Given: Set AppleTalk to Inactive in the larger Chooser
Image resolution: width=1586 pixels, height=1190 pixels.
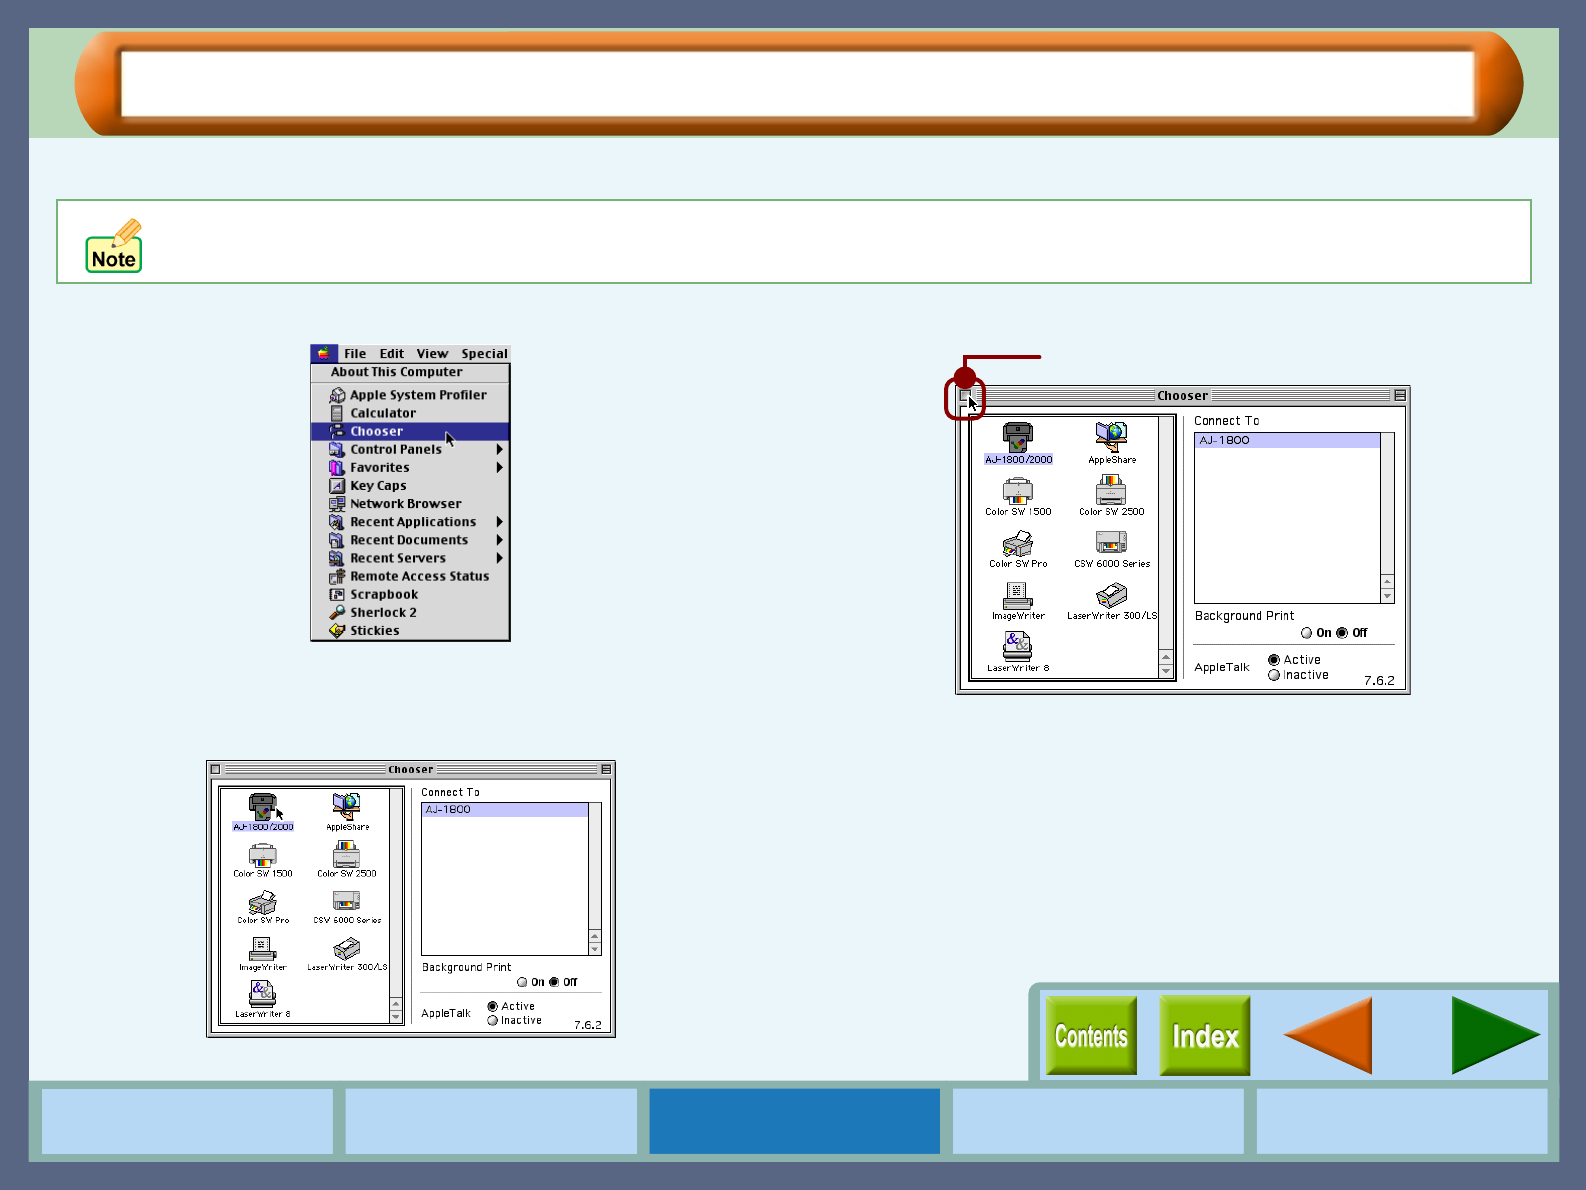Looking at the screenshot, I should pyautogui.click(x=1274, y=675).
